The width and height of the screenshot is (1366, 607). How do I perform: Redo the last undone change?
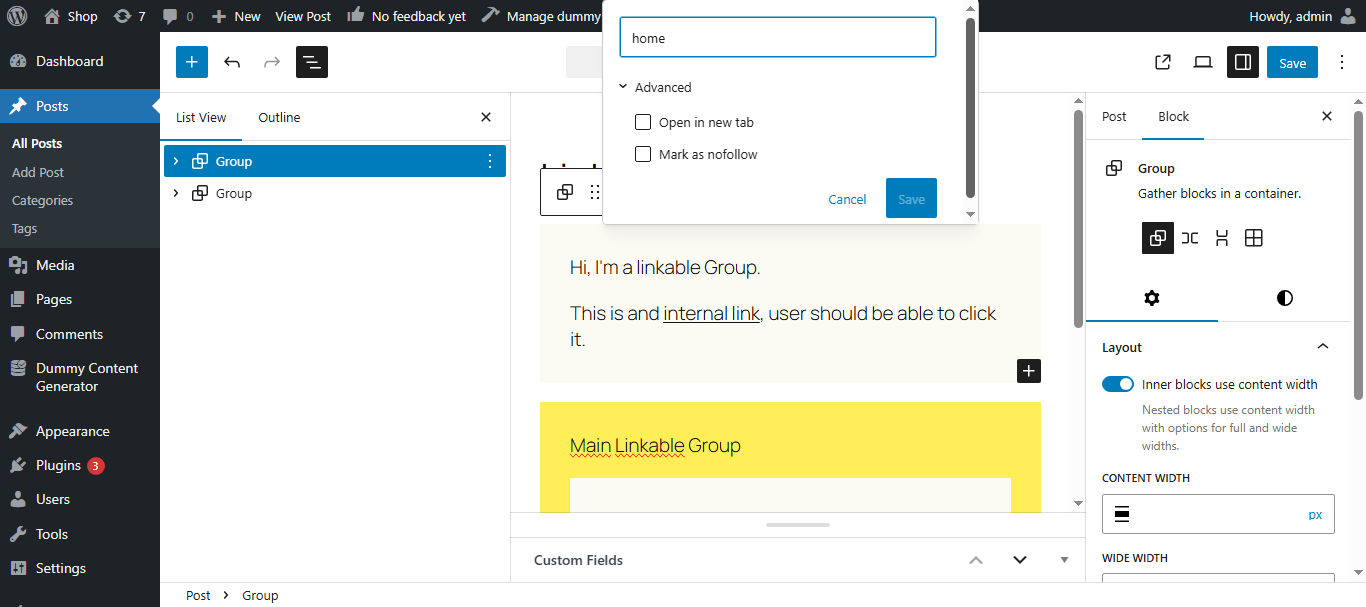pos(272,62)
